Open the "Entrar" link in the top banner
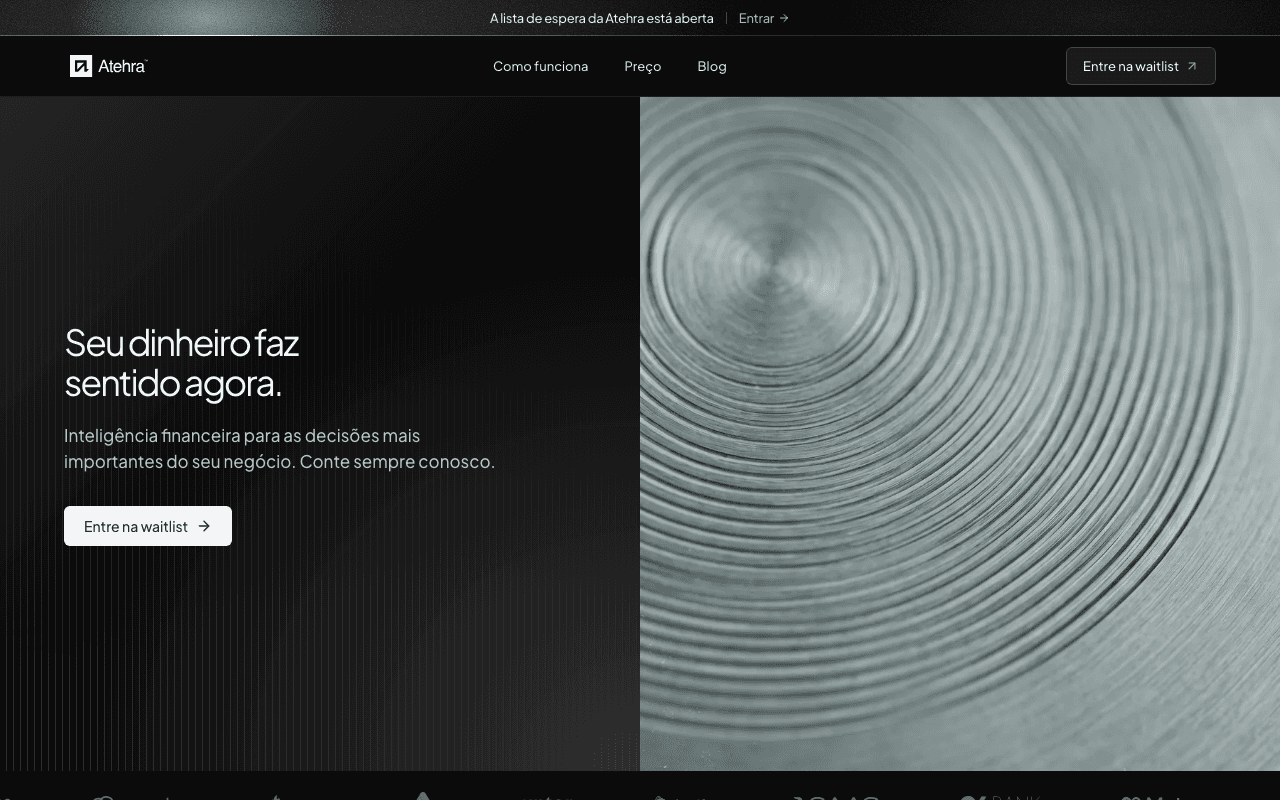Viewport: 1280px width, 800px height. [764, 18]
